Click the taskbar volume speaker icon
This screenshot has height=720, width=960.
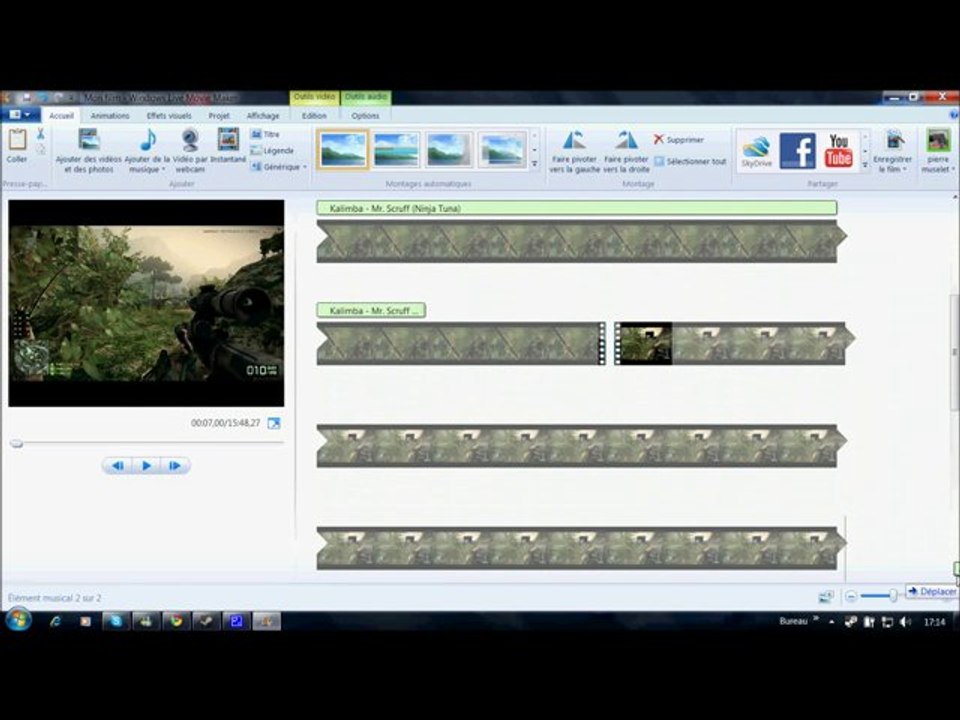click(906, 622)
